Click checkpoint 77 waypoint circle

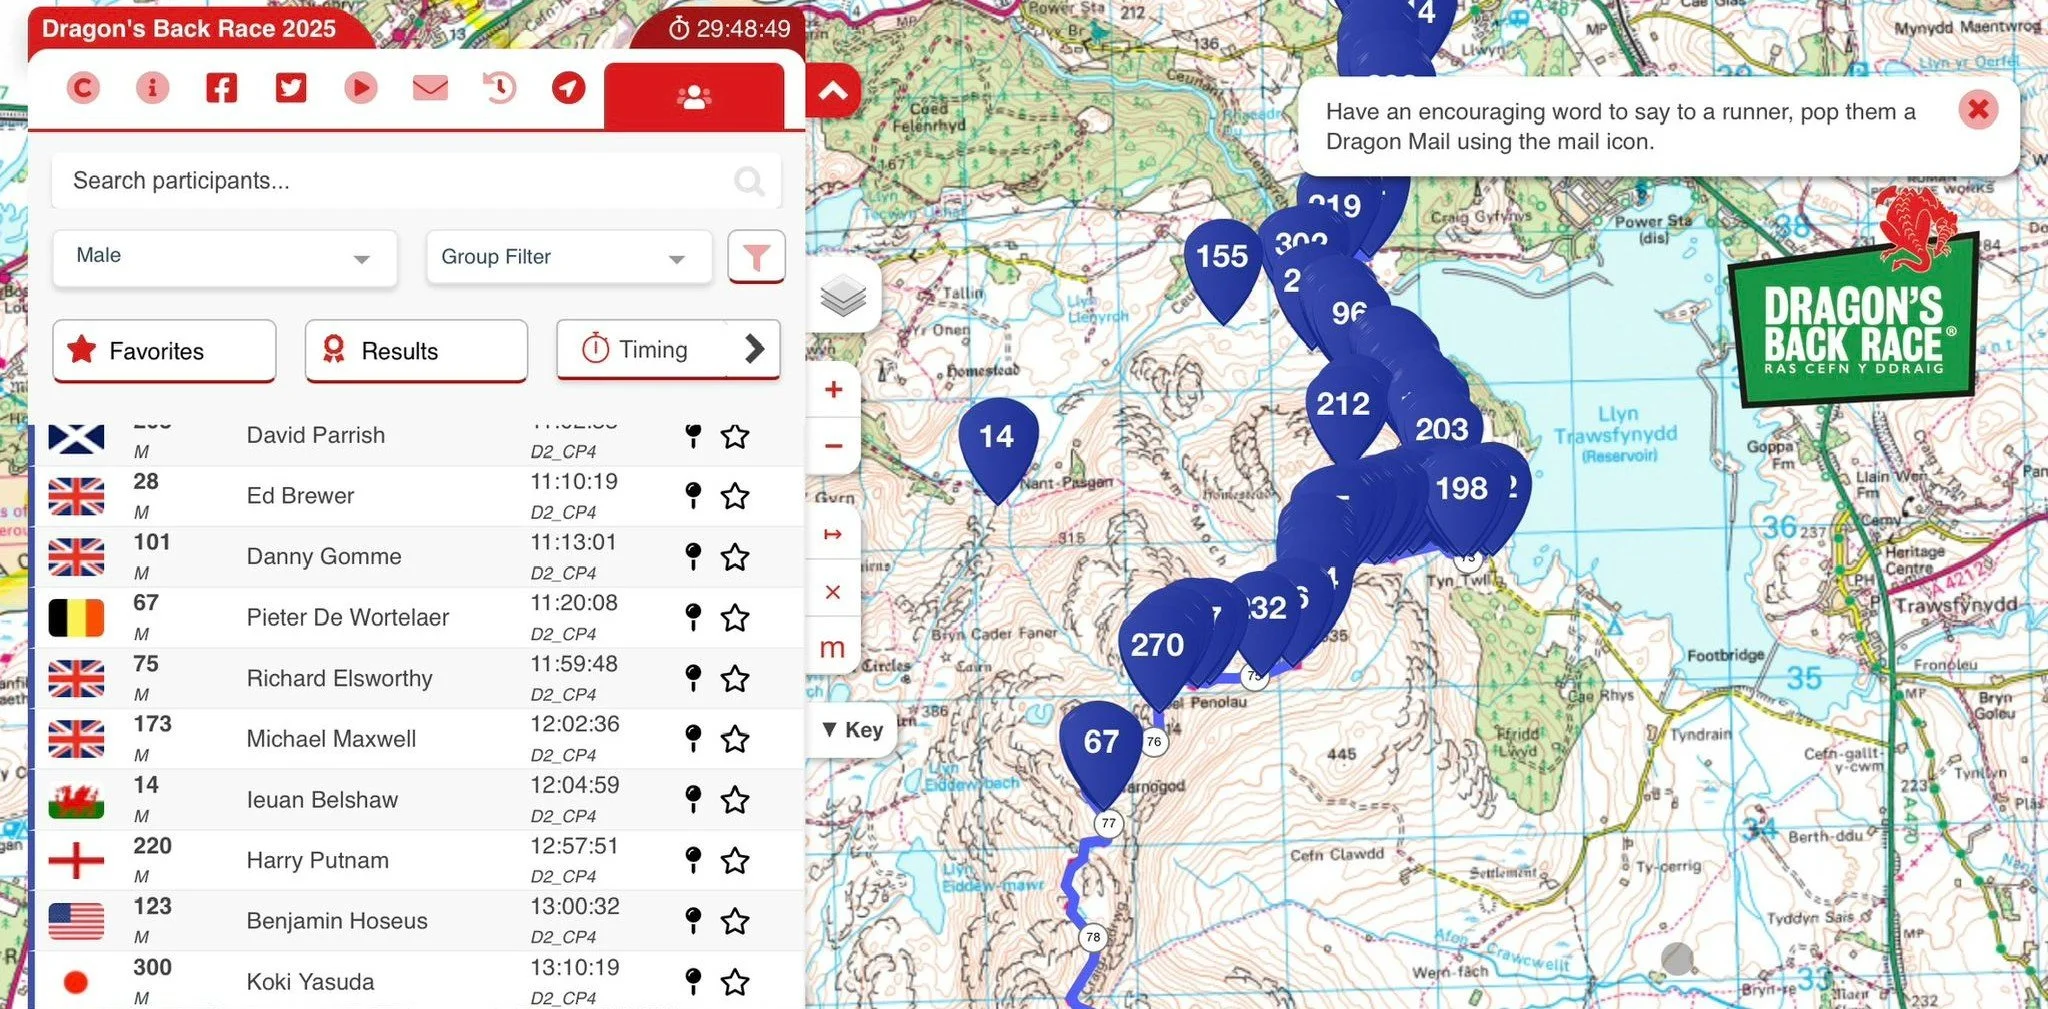[x=1108, y=824]
